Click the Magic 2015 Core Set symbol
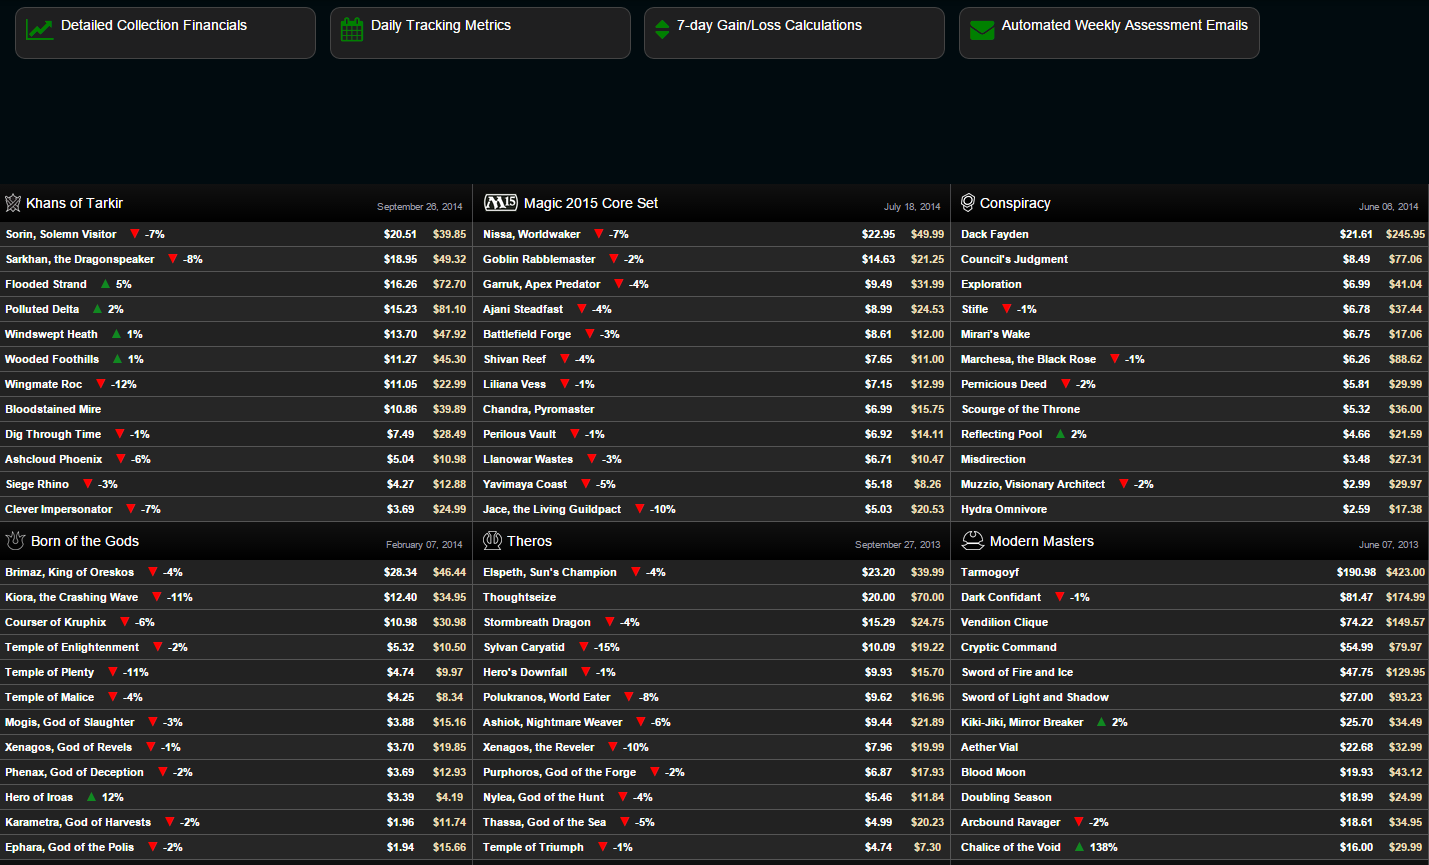Screen dimensions: 1429x865 point(501,203)
